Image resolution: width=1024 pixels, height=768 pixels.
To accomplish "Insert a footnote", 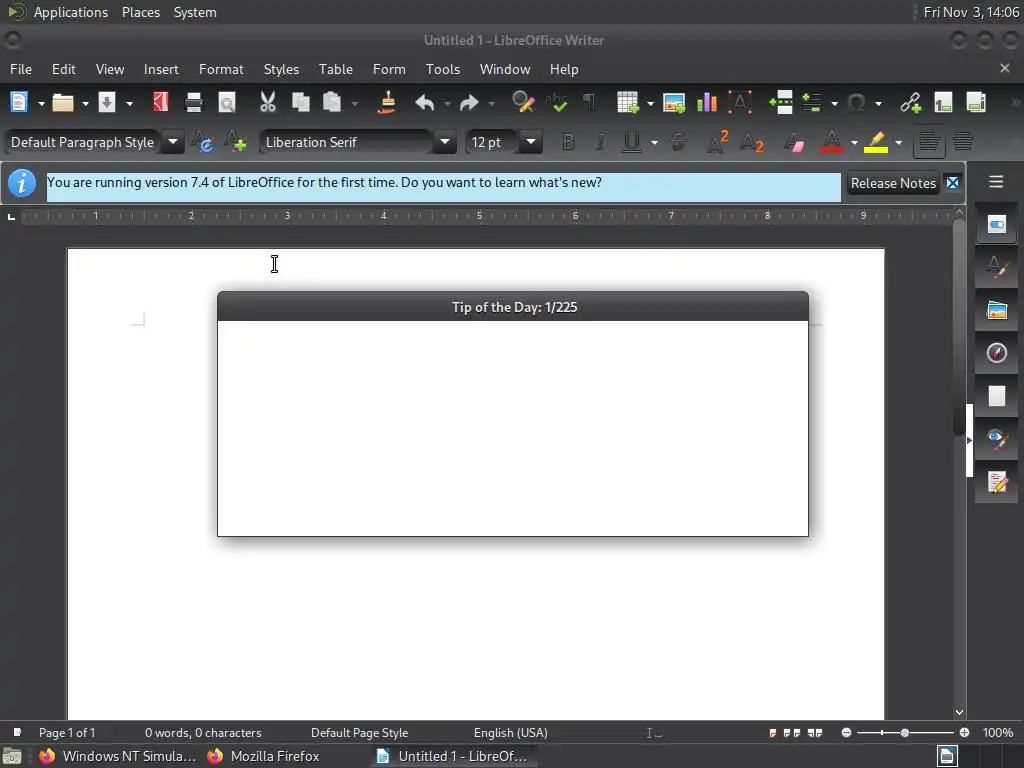I will point(943,103).
